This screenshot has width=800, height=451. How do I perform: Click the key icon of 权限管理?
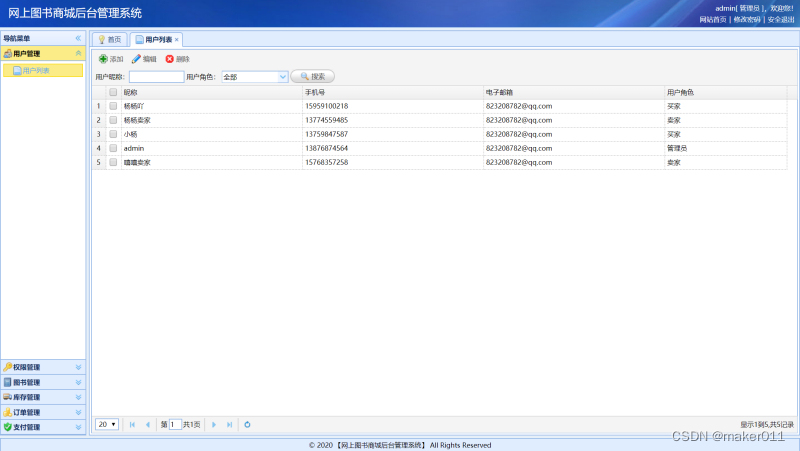(7, 367)
